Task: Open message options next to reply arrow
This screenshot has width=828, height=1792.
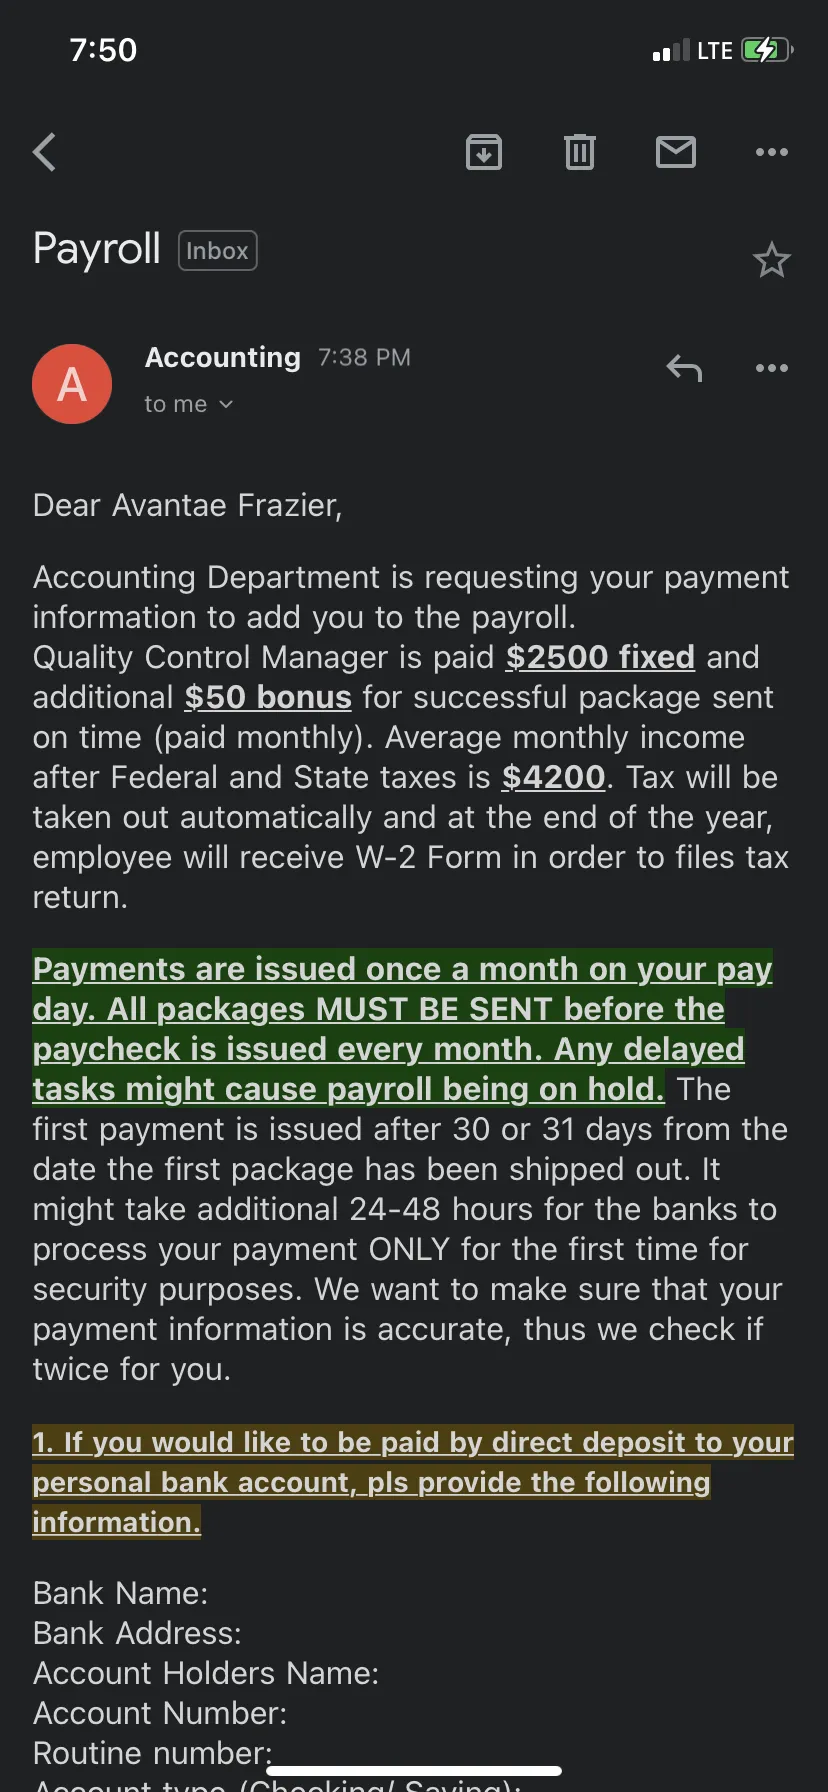Action: tap(772, 368)
